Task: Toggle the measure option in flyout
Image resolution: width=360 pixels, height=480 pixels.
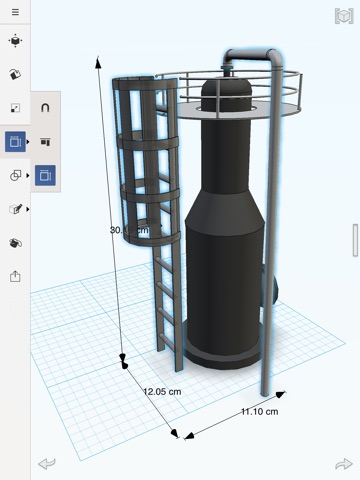Action: click(x=45, y=175)
